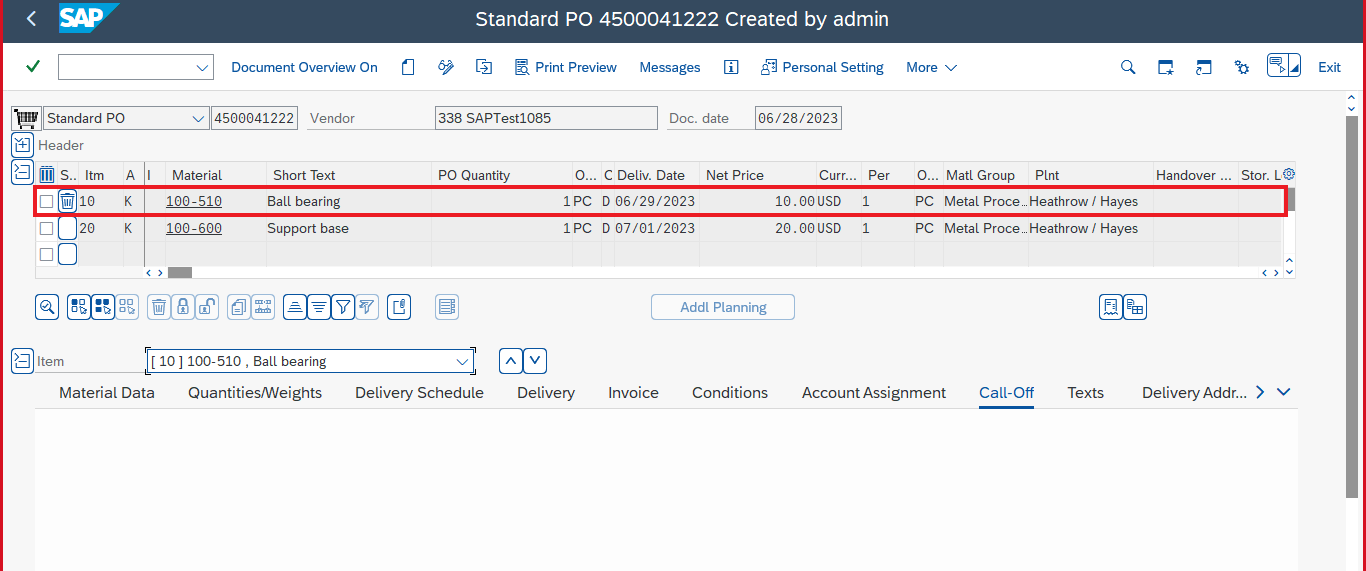Expand the More menu

coord(931,67)
